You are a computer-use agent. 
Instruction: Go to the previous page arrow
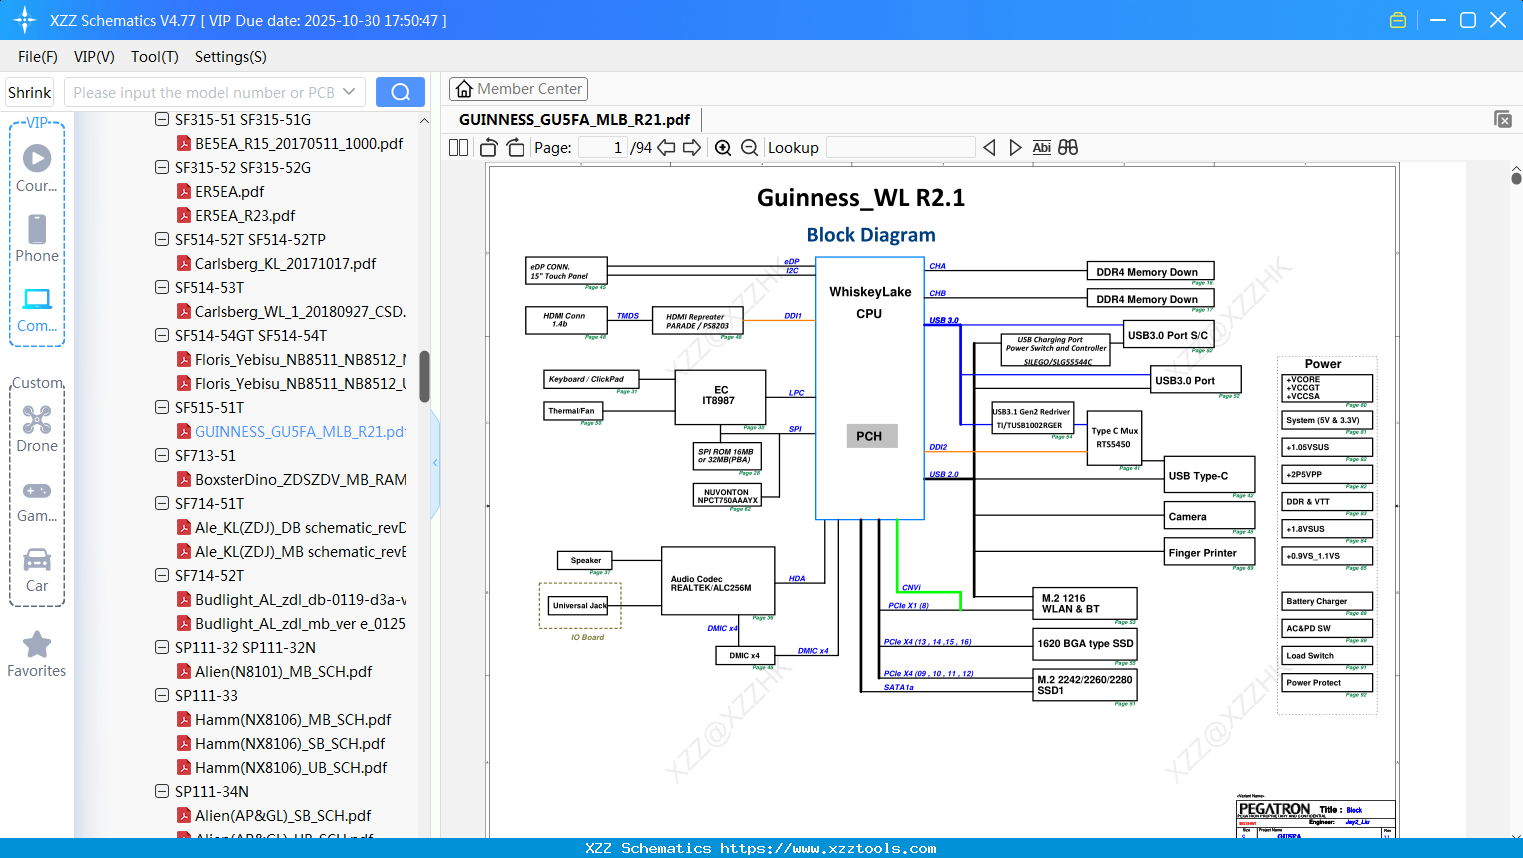tap(666, 148)
